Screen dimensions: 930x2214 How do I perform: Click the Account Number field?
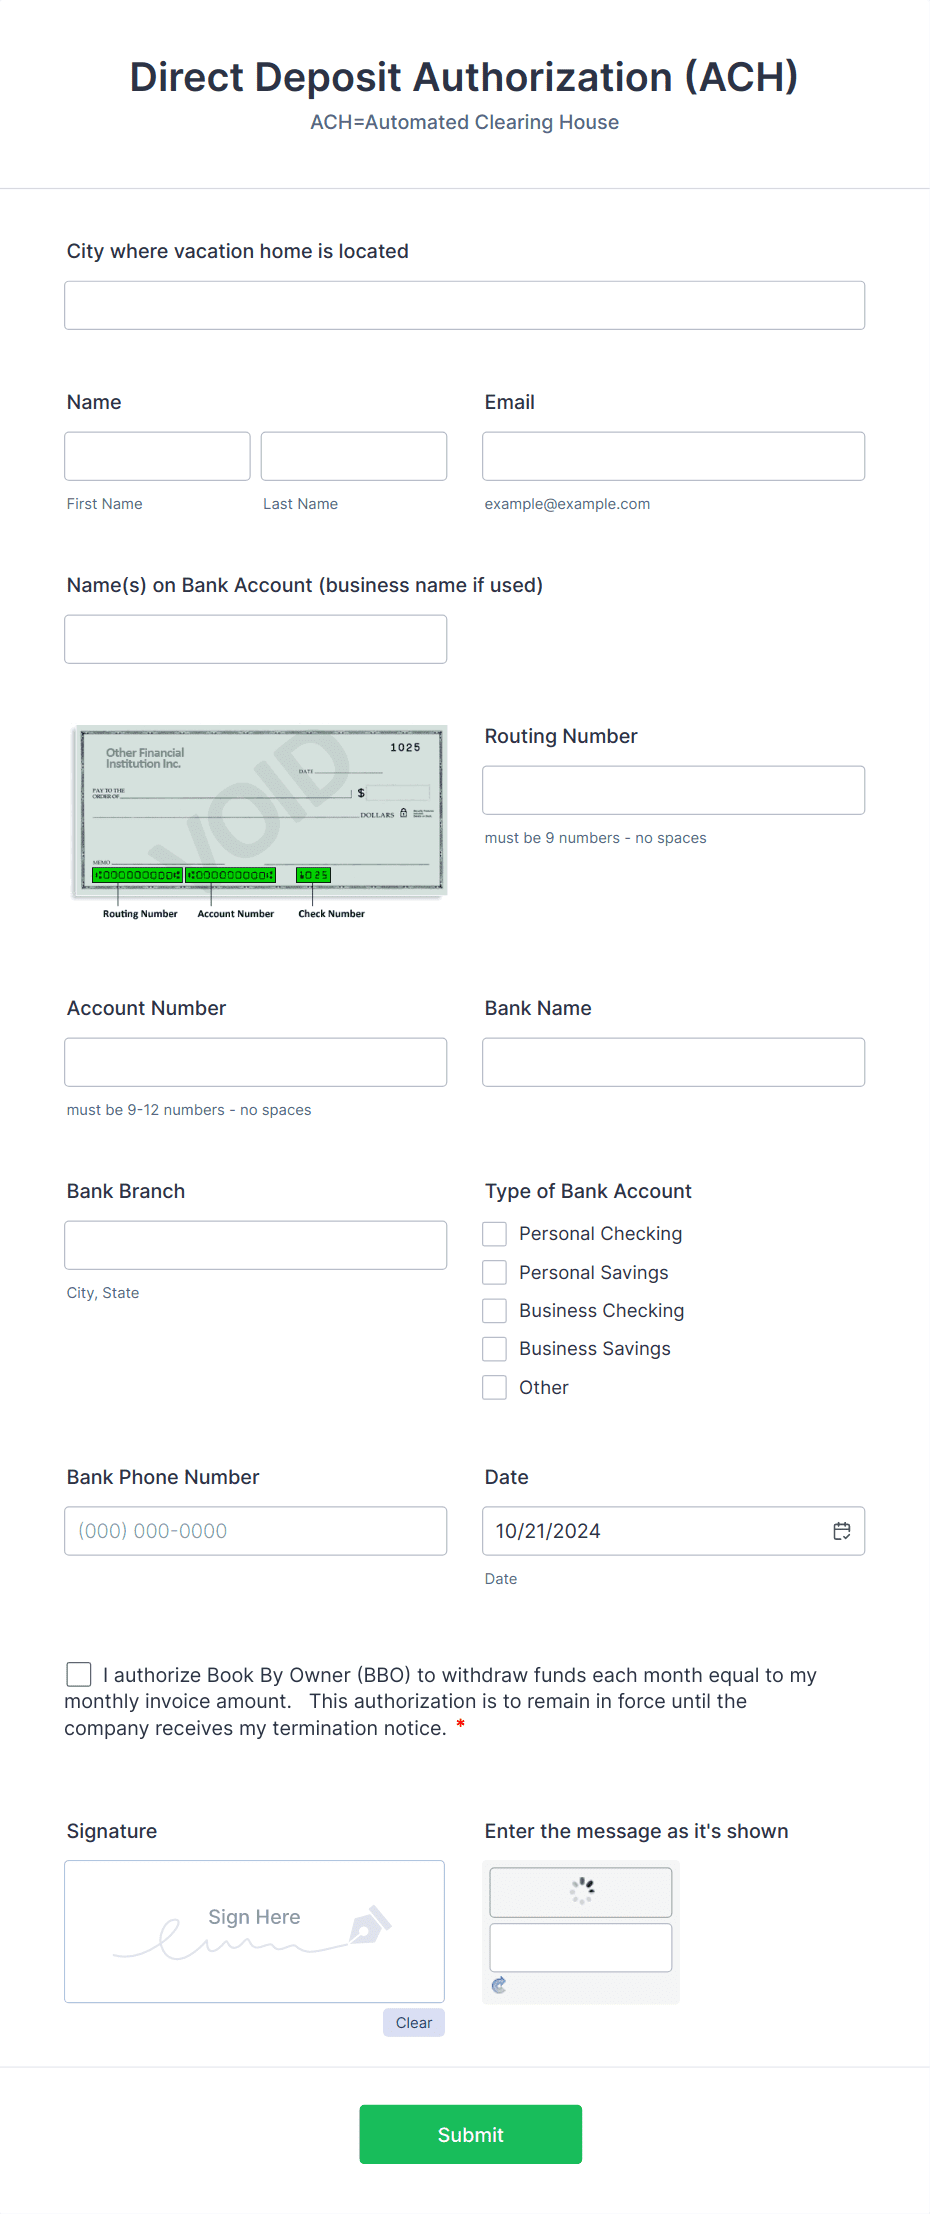[255, 1062]
